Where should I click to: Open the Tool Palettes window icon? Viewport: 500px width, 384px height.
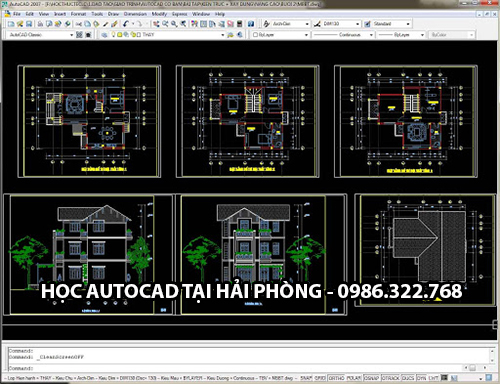(212, 24)
